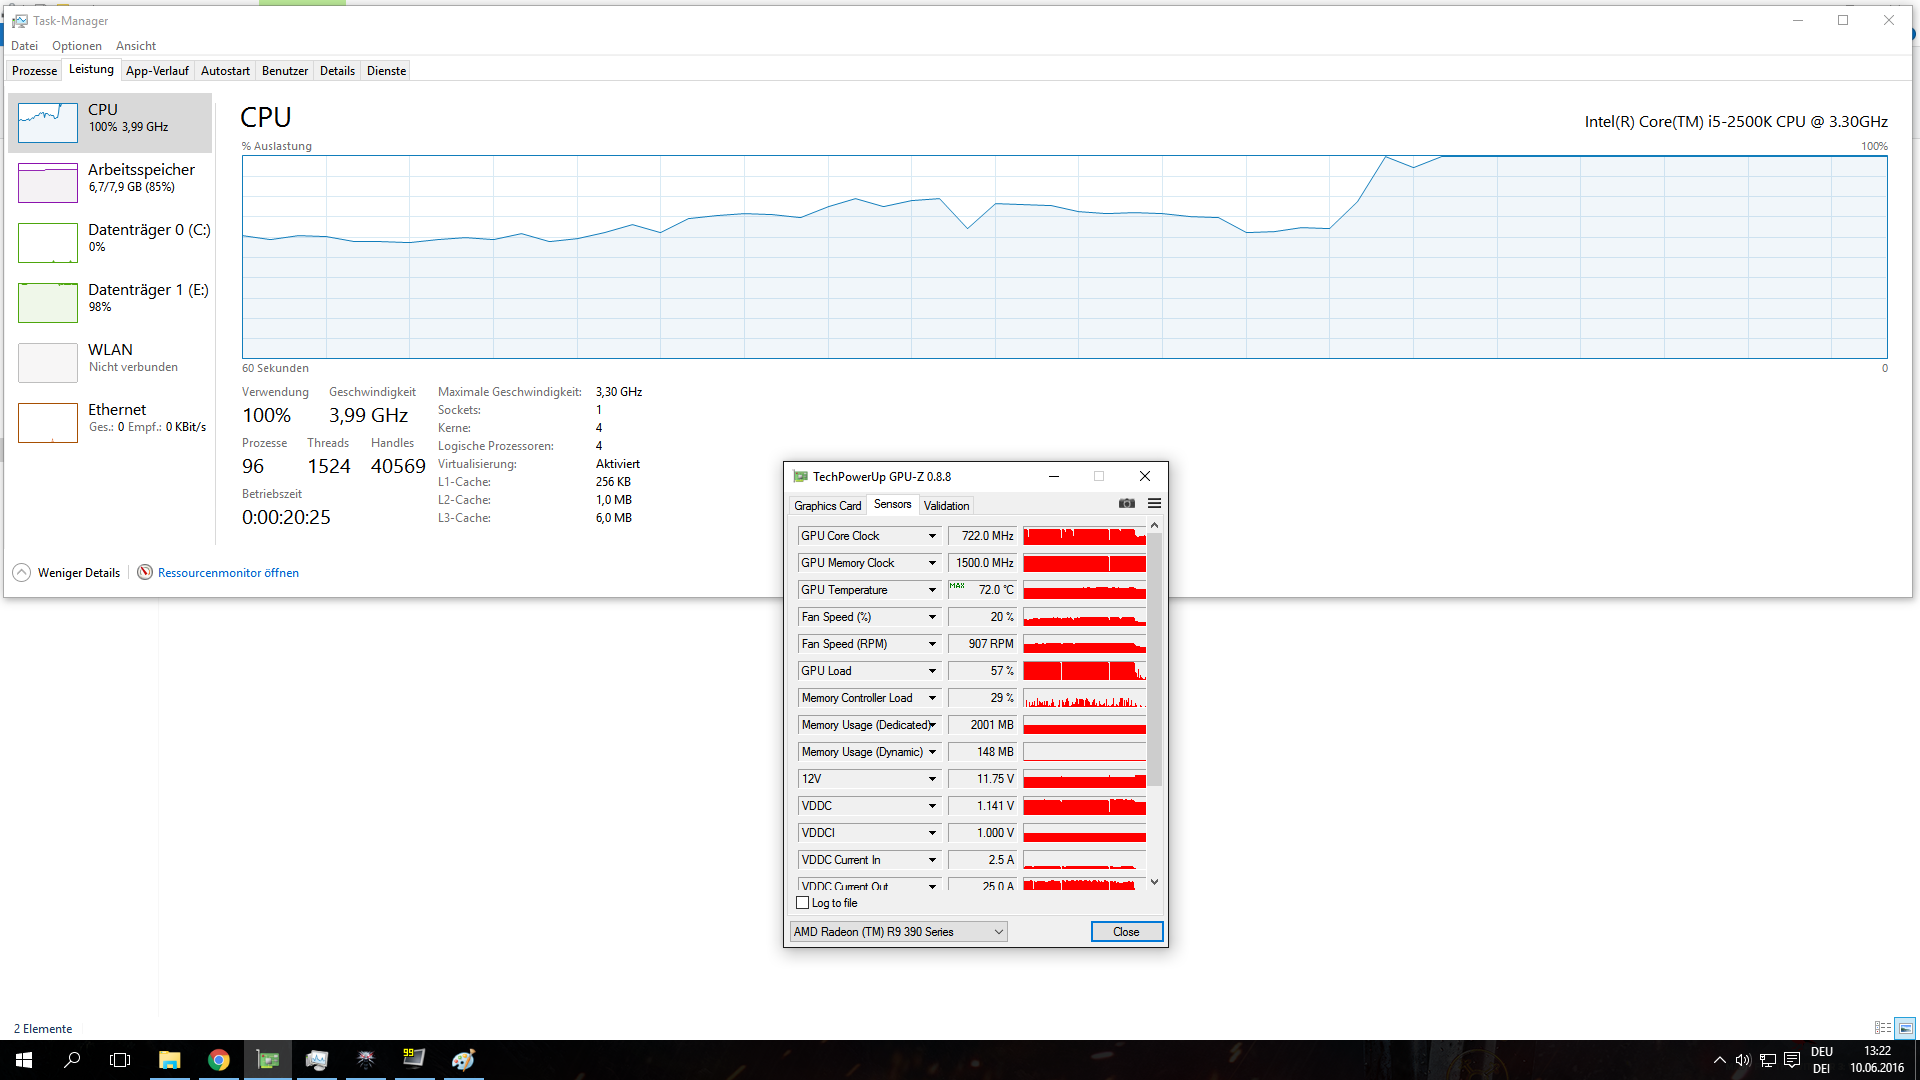Open the Fan Speed (%) sensor dropdown
Screen dimensions: 1920x1080
tap(932, 617)
